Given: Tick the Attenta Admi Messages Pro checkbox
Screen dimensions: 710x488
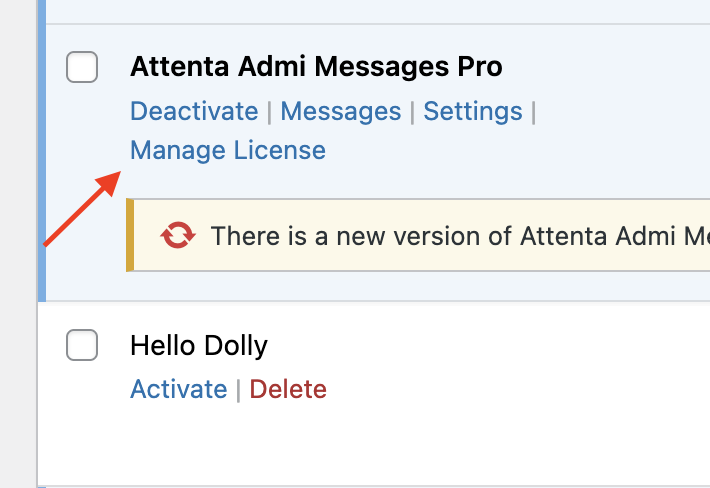Looking at the screenshot, I should (82, 67).
